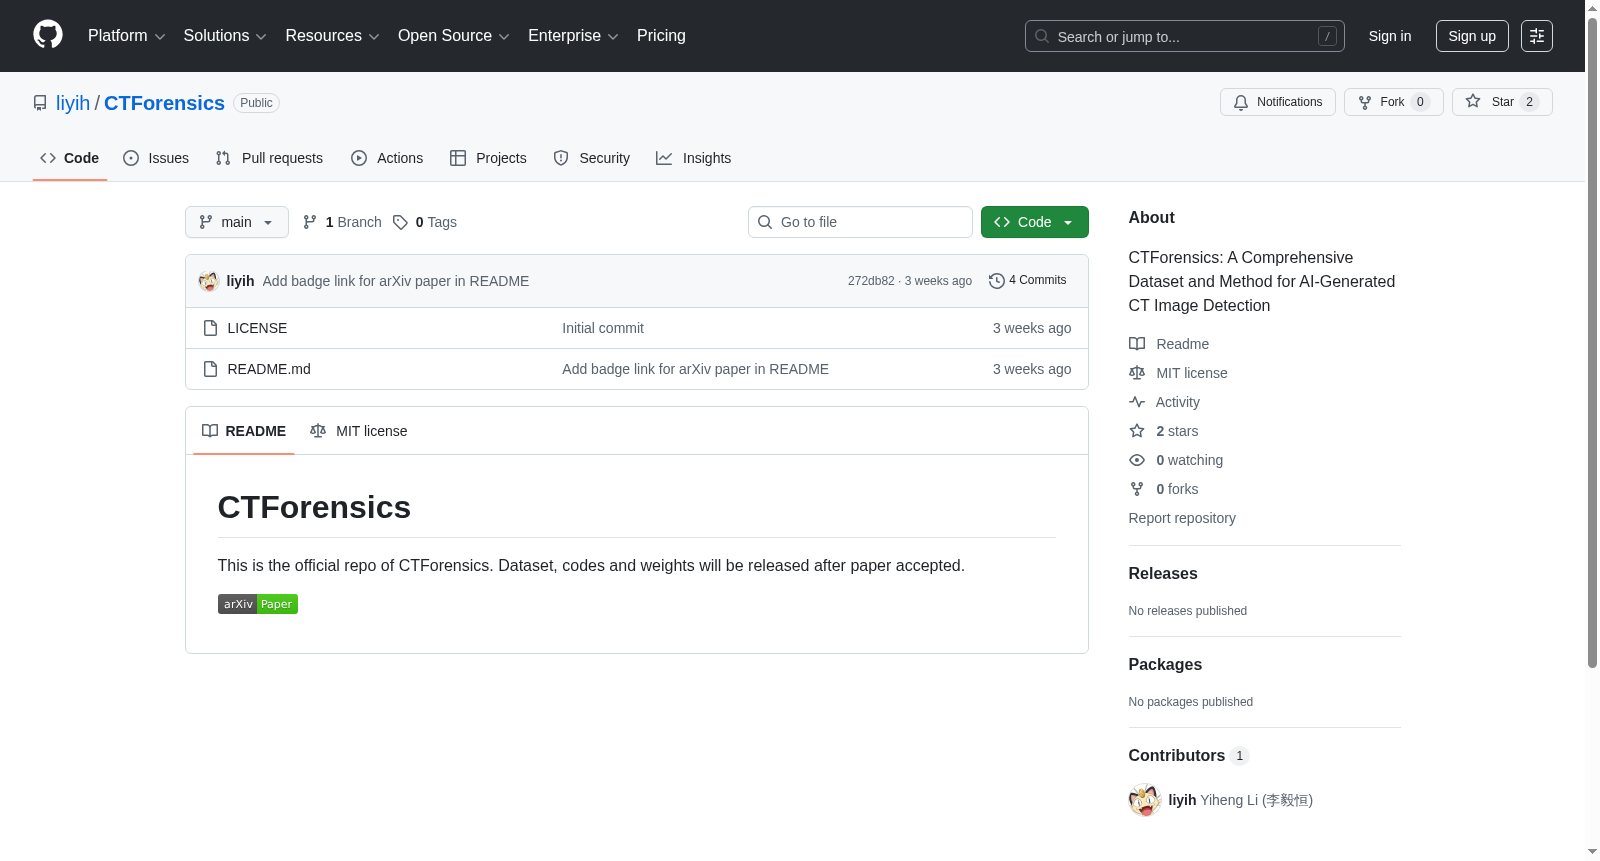Click the search magnifier icon in header
The image size is (1600, 861).
click(1042, 36)
